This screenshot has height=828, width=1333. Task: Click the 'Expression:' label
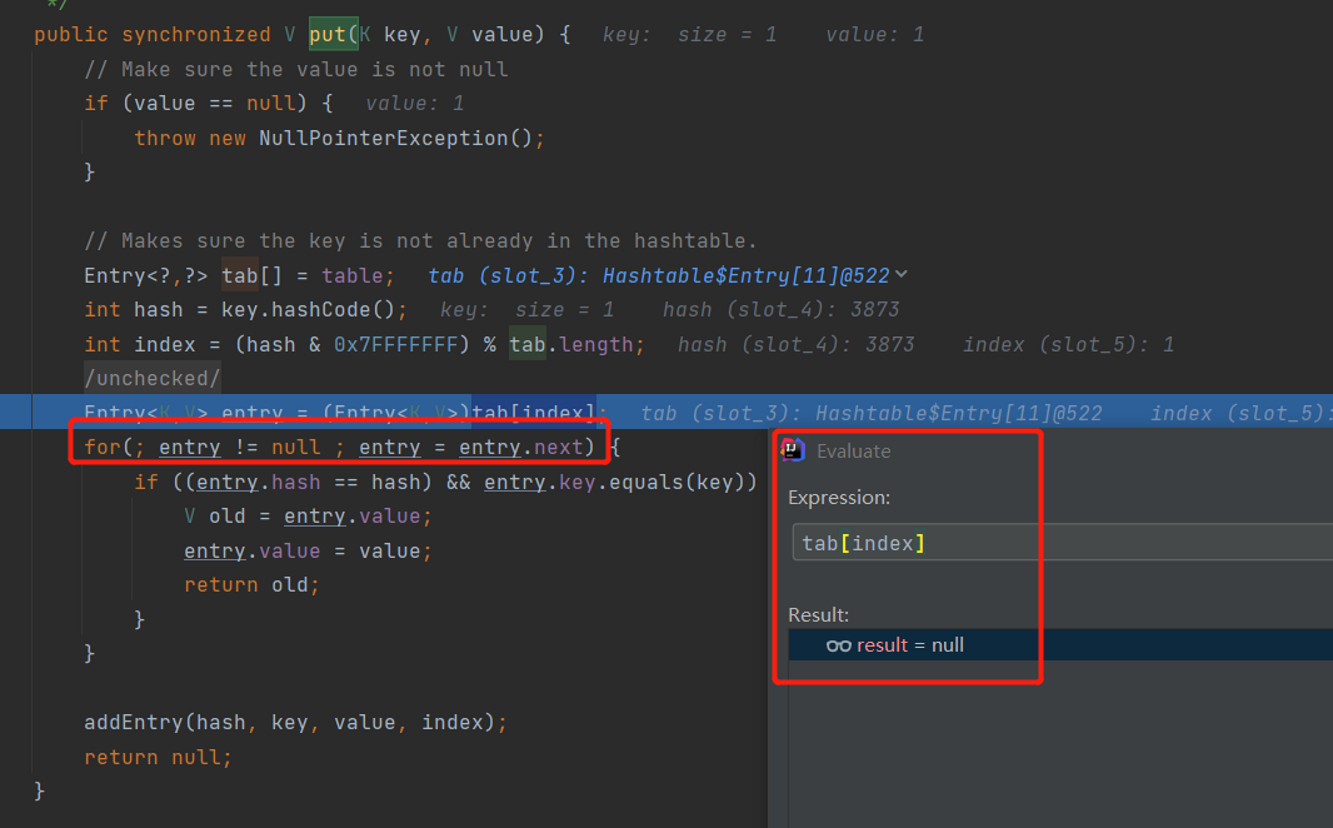[x=839, y=497]
